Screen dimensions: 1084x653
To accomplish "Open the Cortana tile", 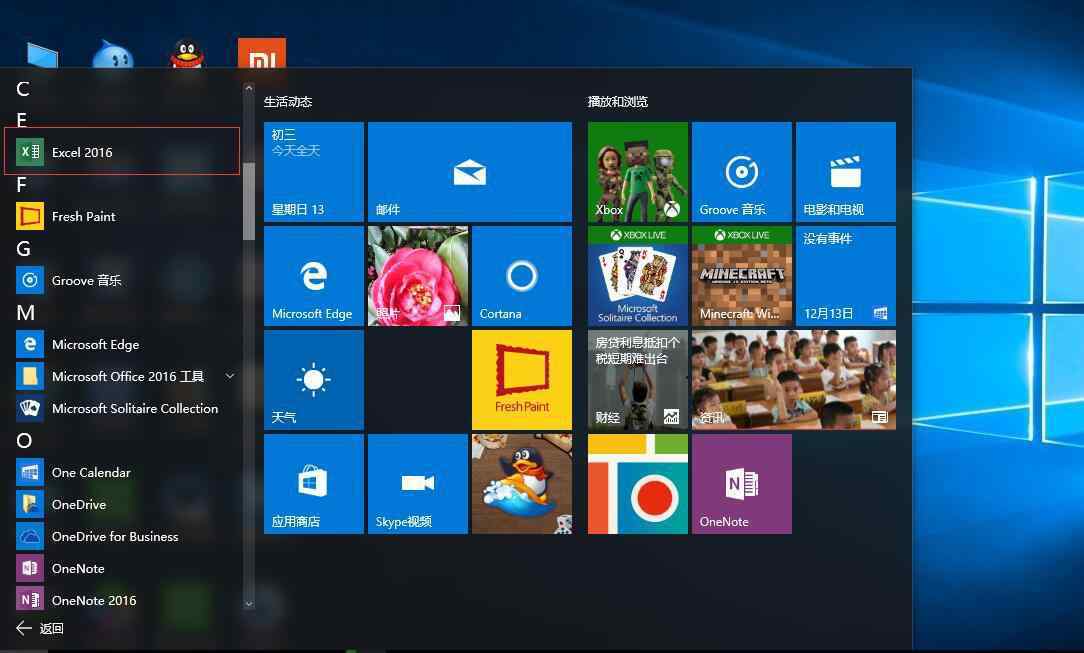I will [x=522, y=276].
